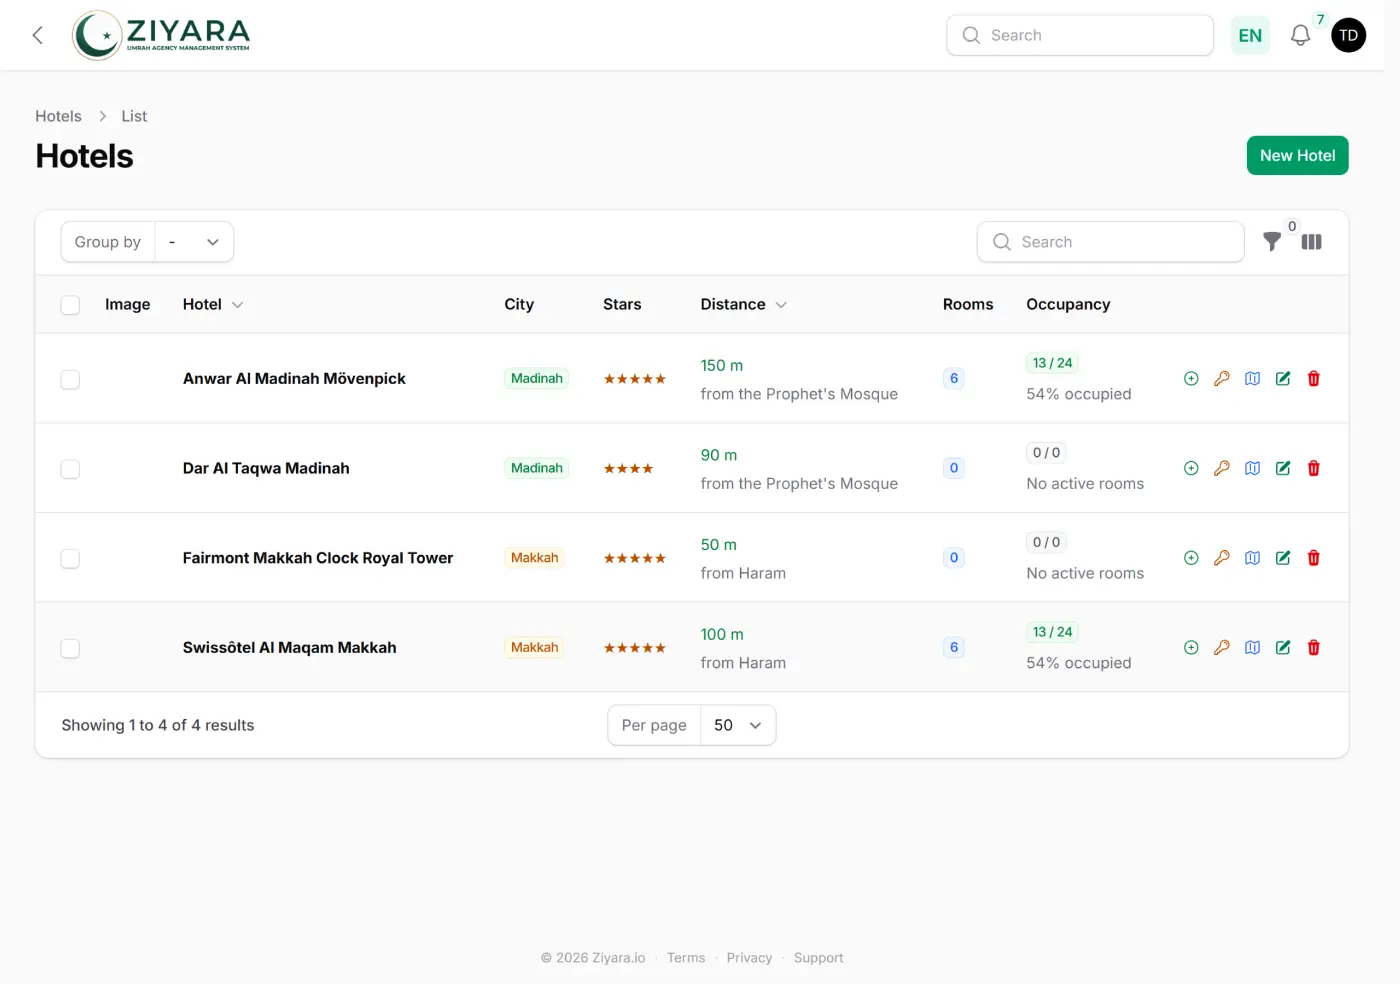Screen dimensions: 1400x984
Task: Click the Makkah badge for Swissôtel Al Maqam Makkah
Action: (x=535, y=648)
